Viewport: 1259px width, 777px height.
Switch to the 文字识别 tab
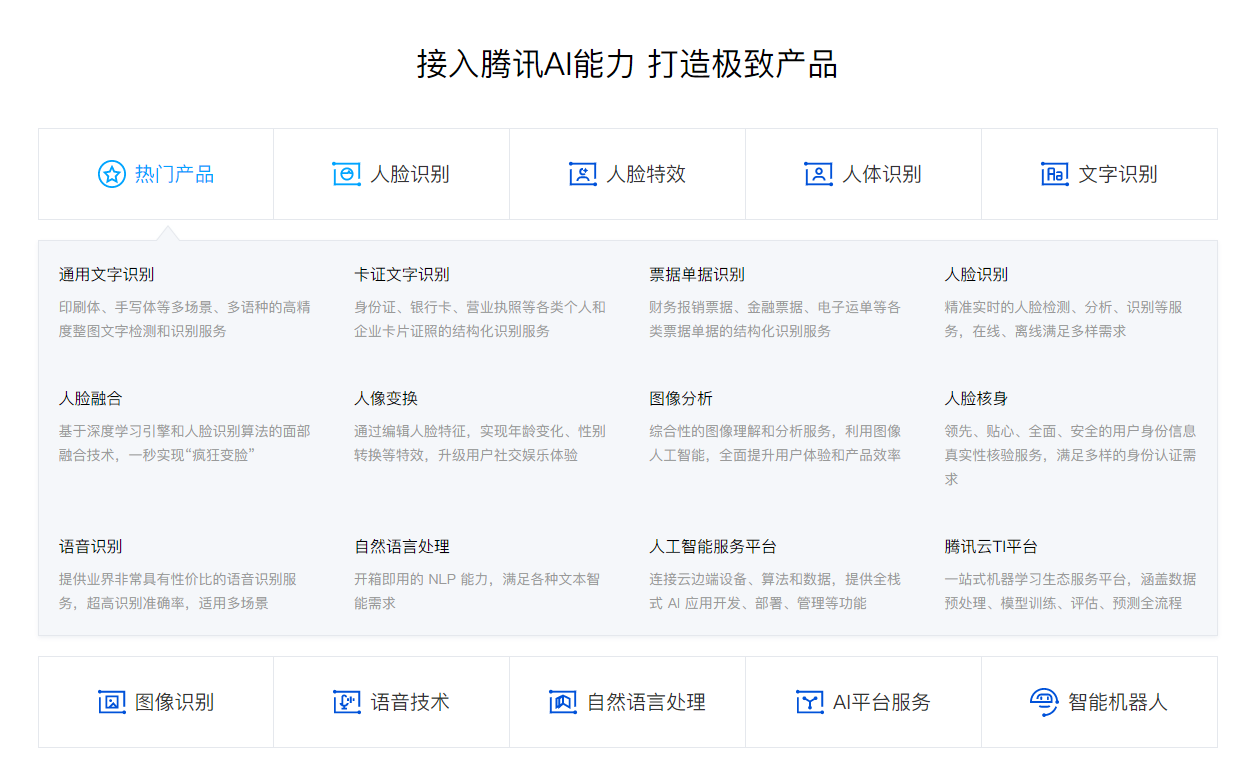[1100, 174]
